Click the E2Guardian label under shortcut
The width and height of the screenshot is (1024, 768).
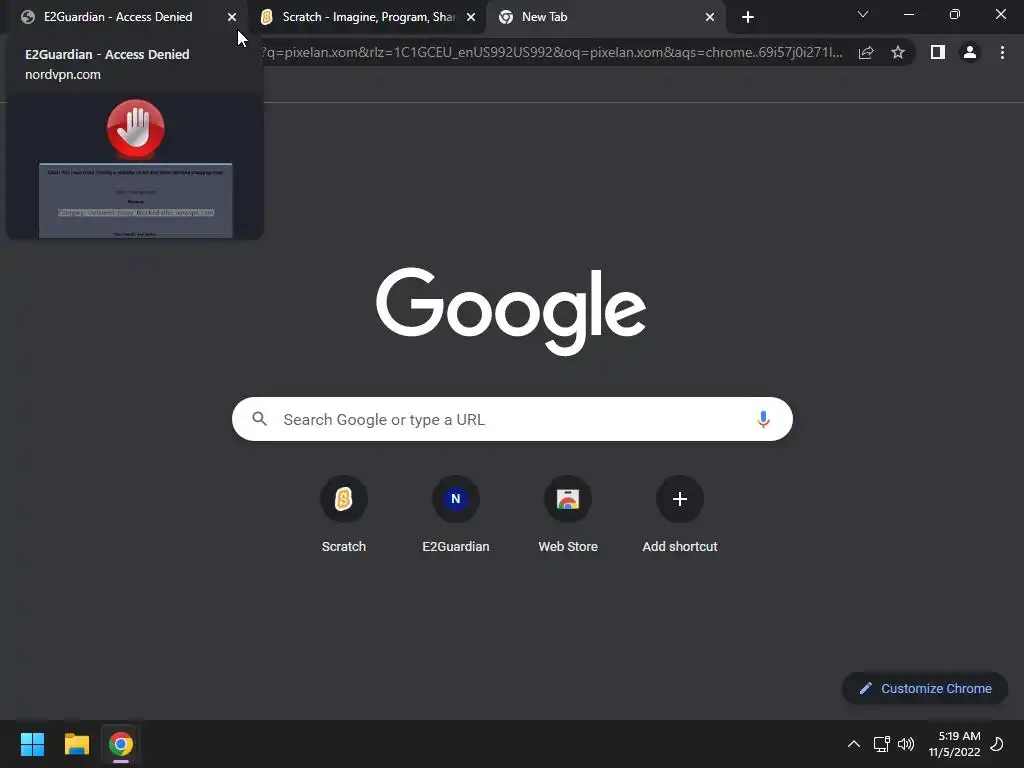pos(456,547)
